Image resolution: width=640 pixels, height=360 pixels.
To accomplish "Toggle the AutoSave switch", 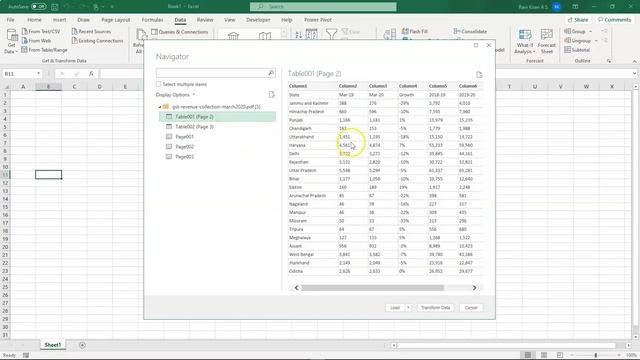I will [x=39, y=7].
